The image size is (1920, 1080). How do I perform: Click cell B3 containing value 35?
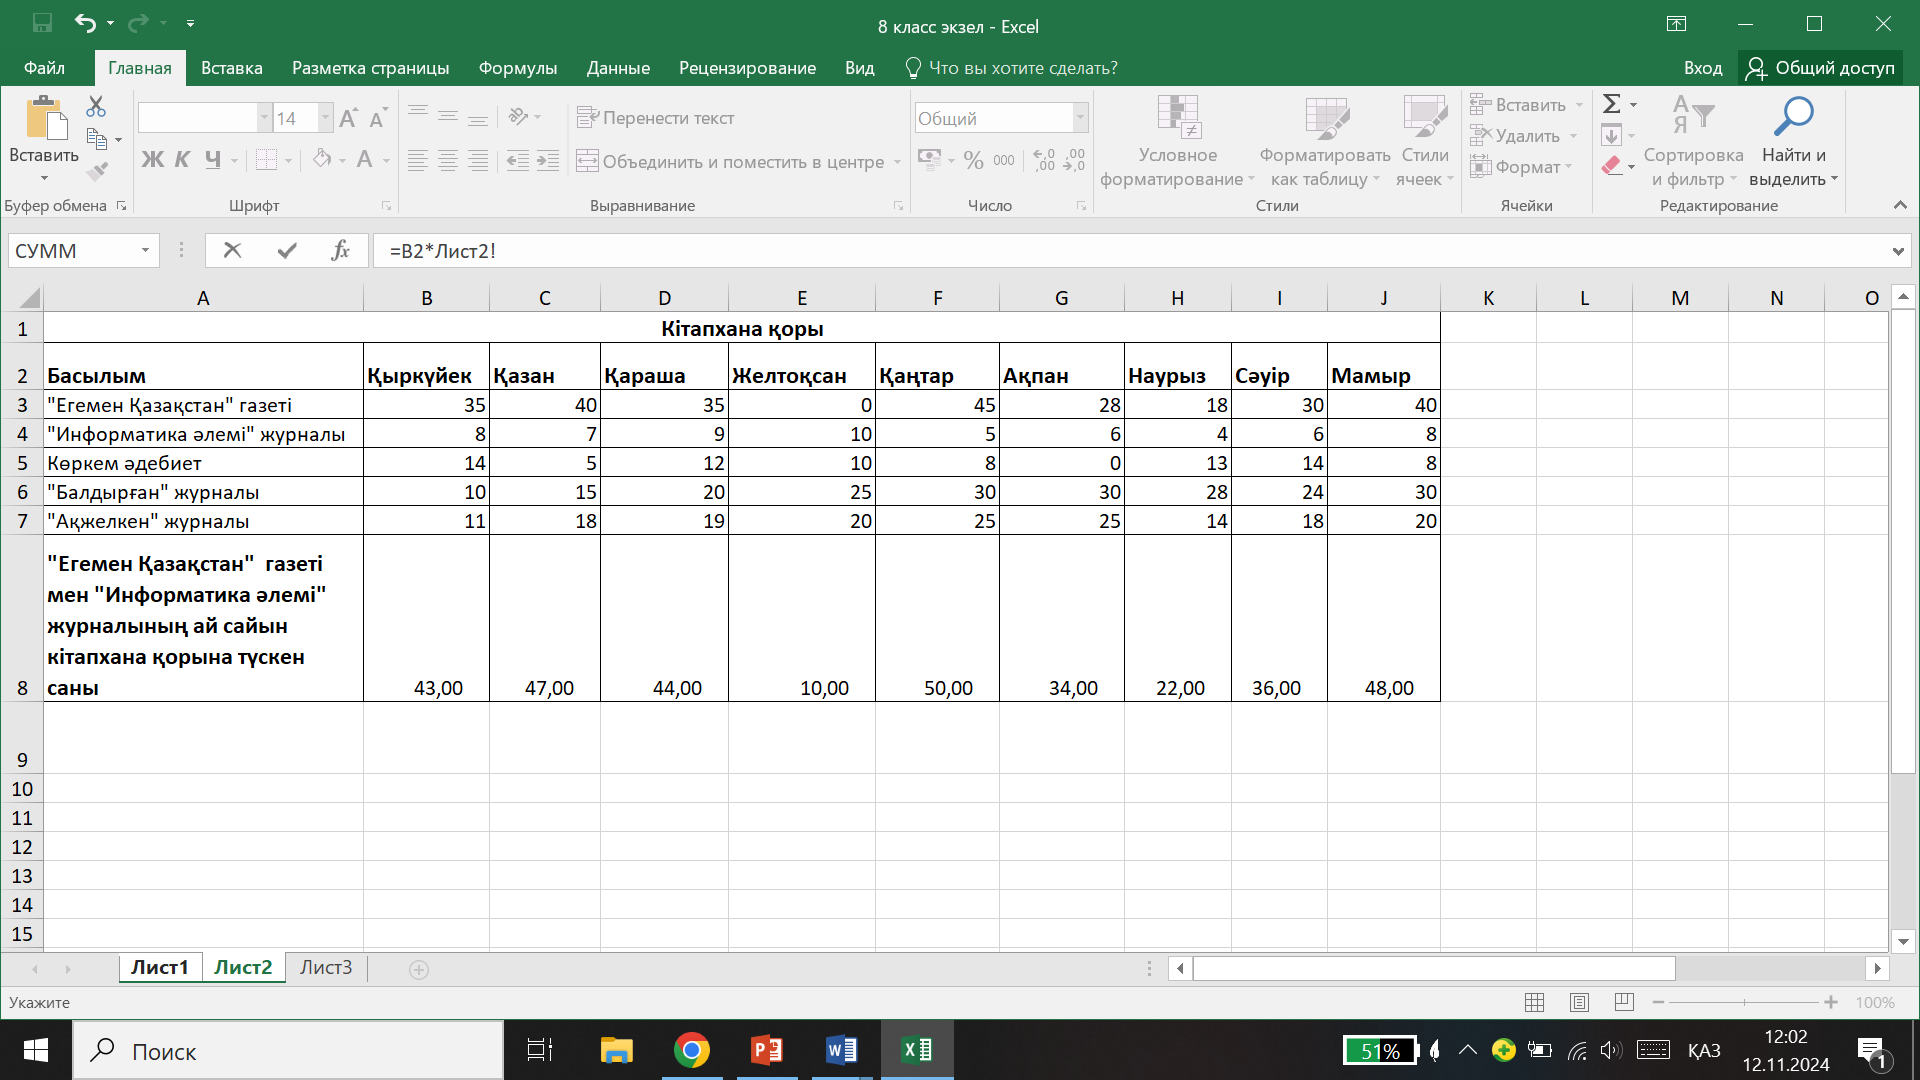point(427,405)
